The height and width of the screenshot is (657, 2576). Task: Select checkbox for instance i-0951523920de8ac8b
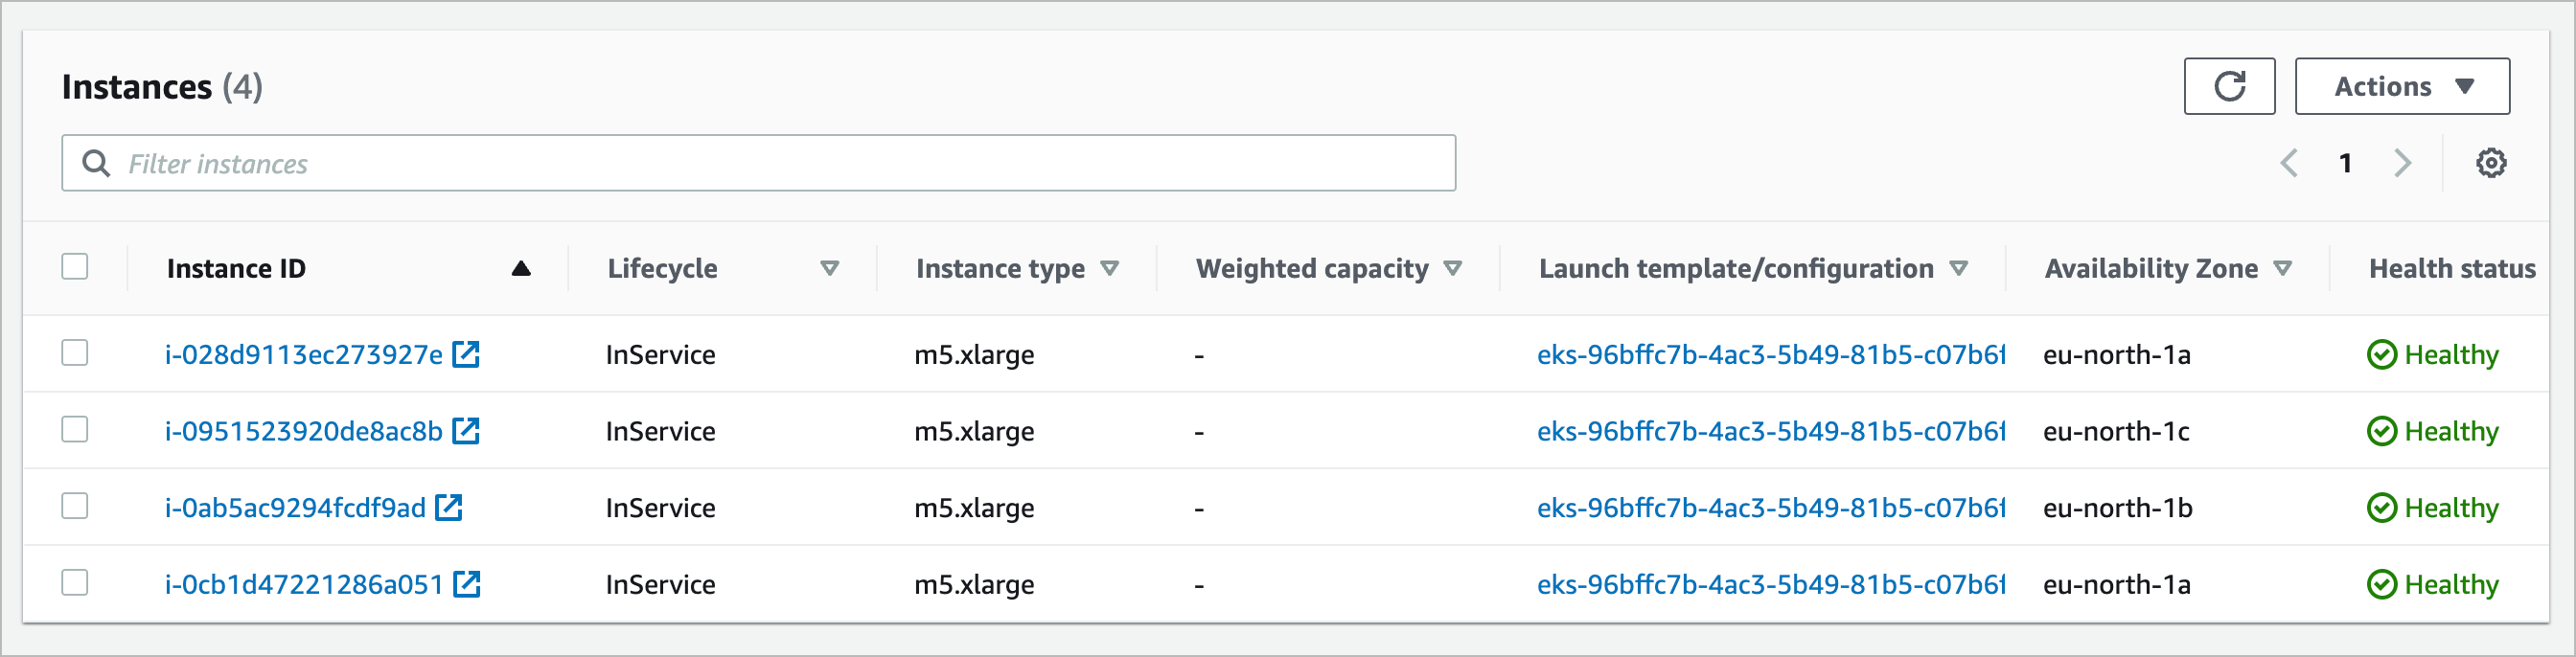coord(75,430)
